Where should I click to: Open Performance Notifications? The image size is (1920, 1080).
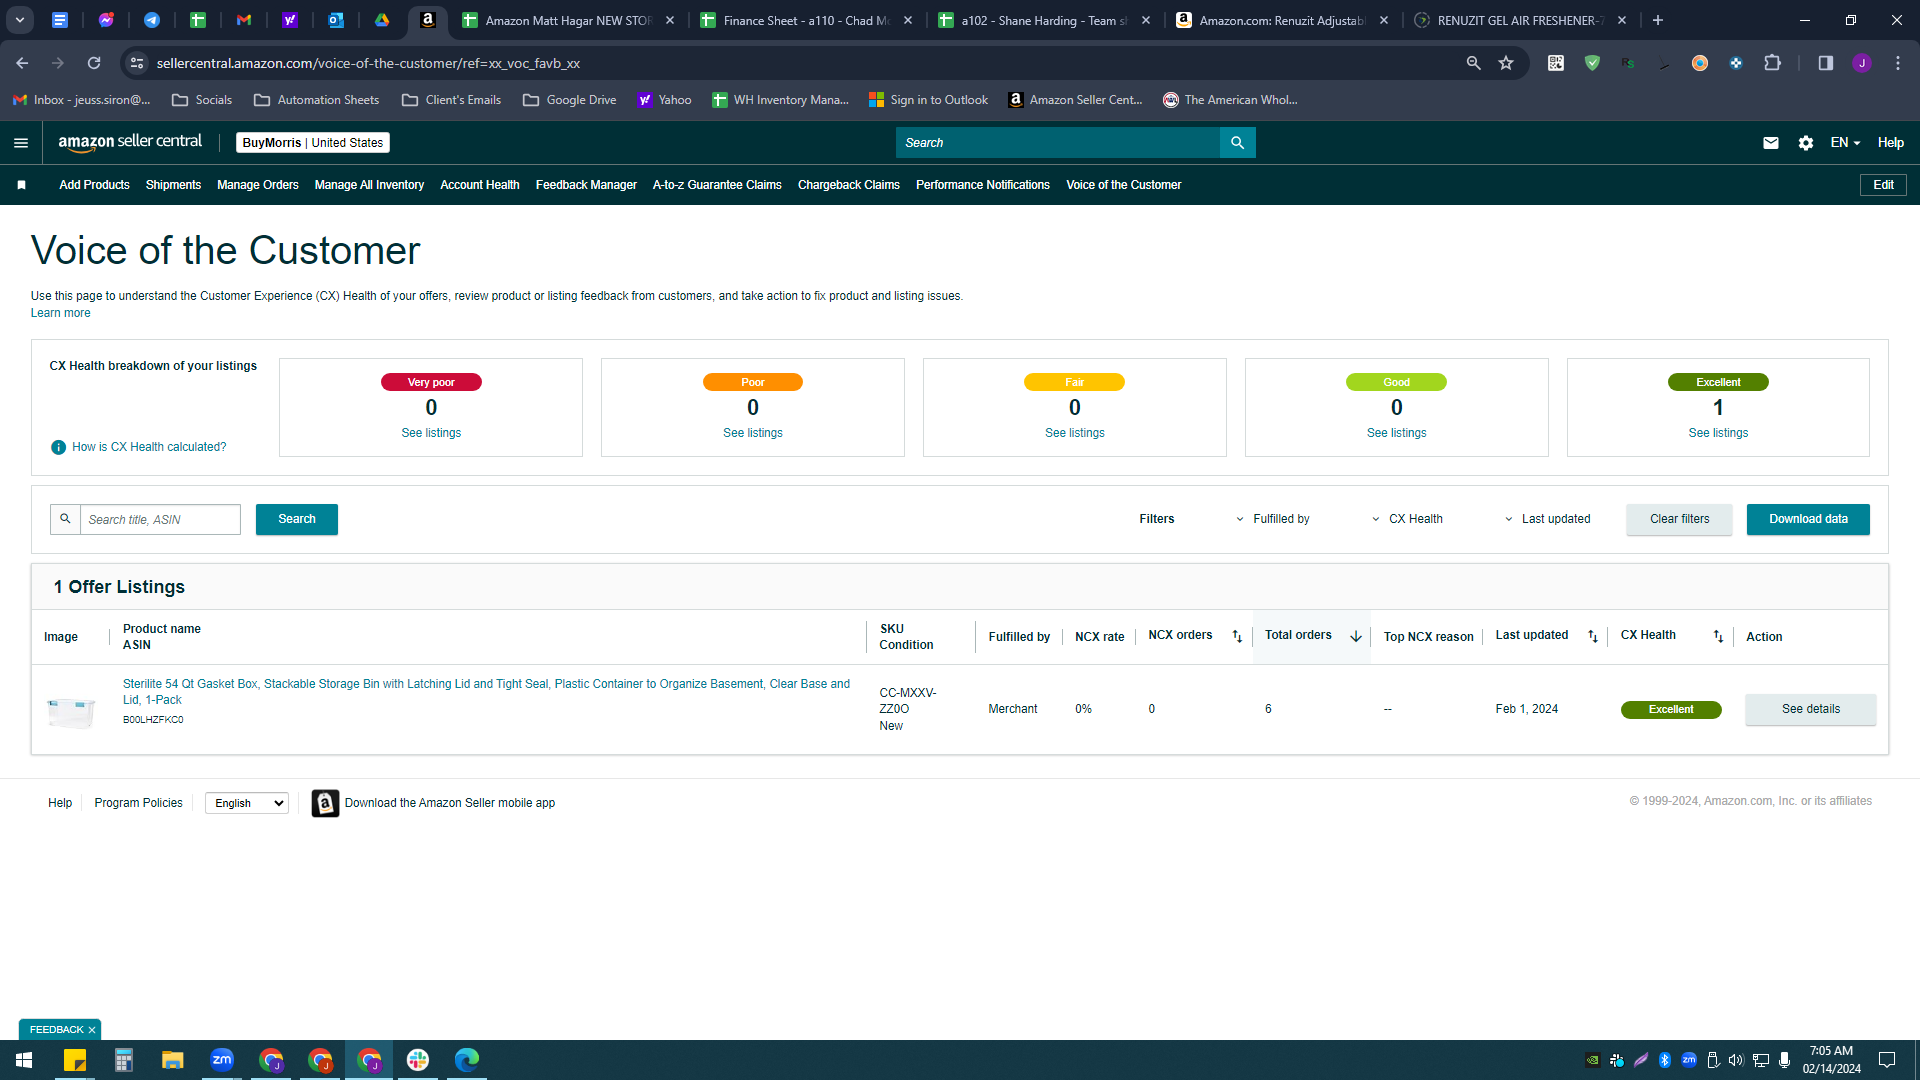(x=983, y=185)
